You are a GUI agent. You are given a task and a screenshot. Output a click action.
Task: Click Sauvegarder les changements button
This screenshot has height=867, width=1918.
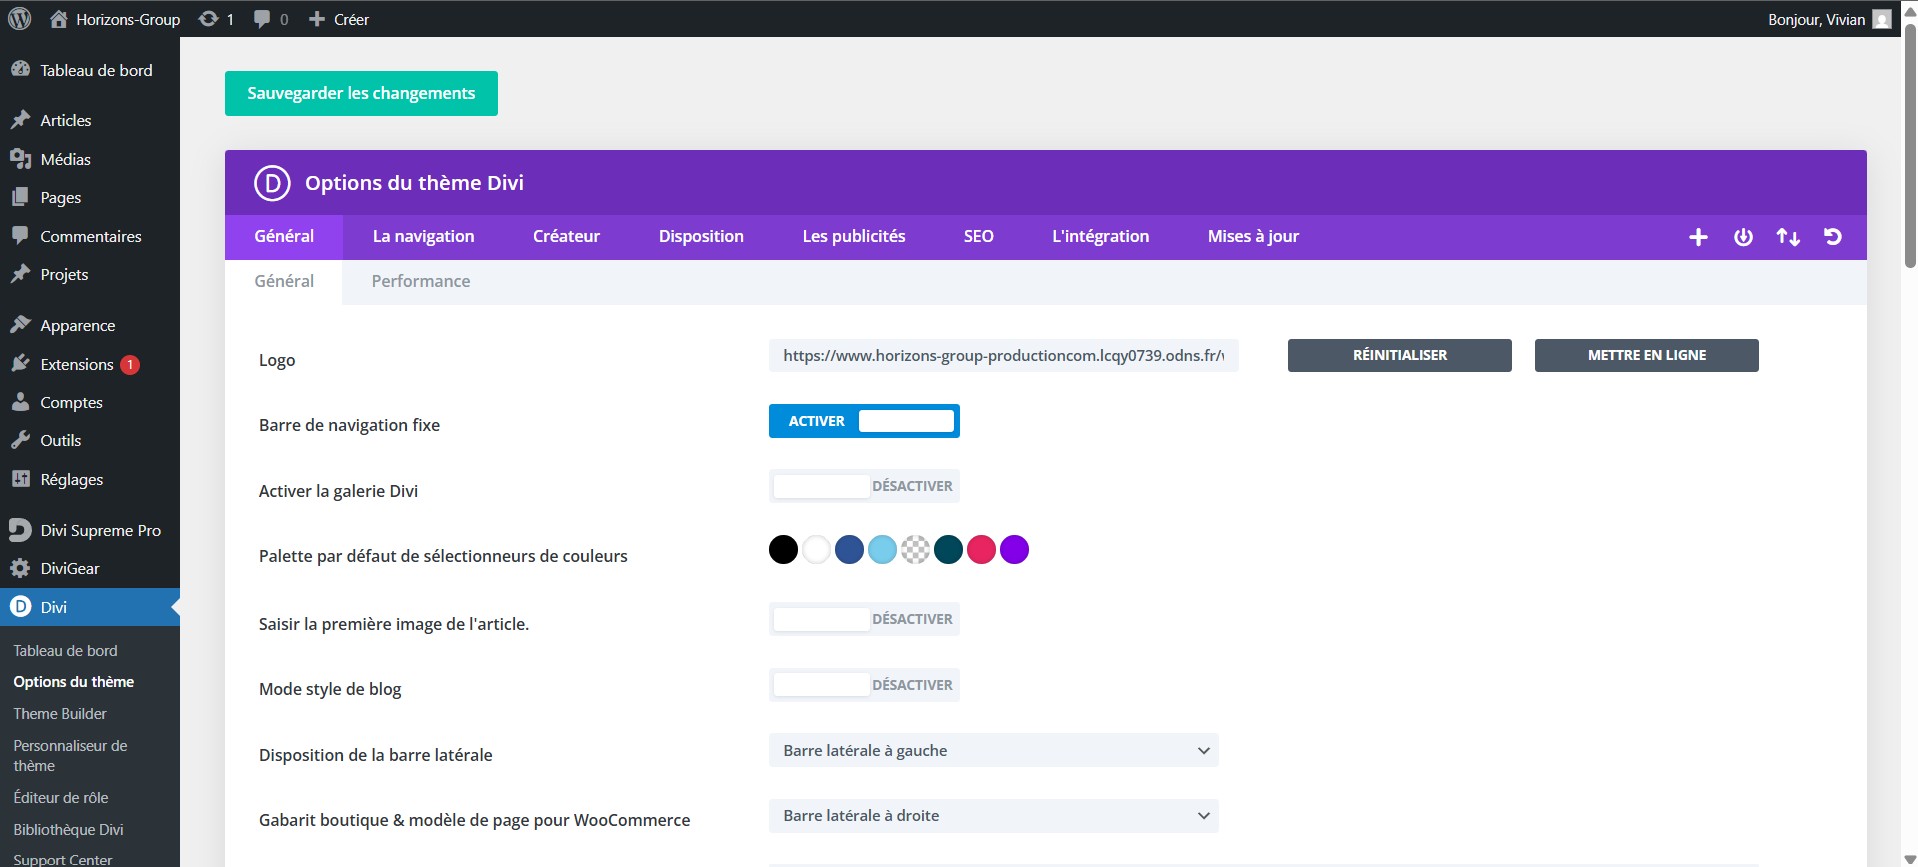361,93
